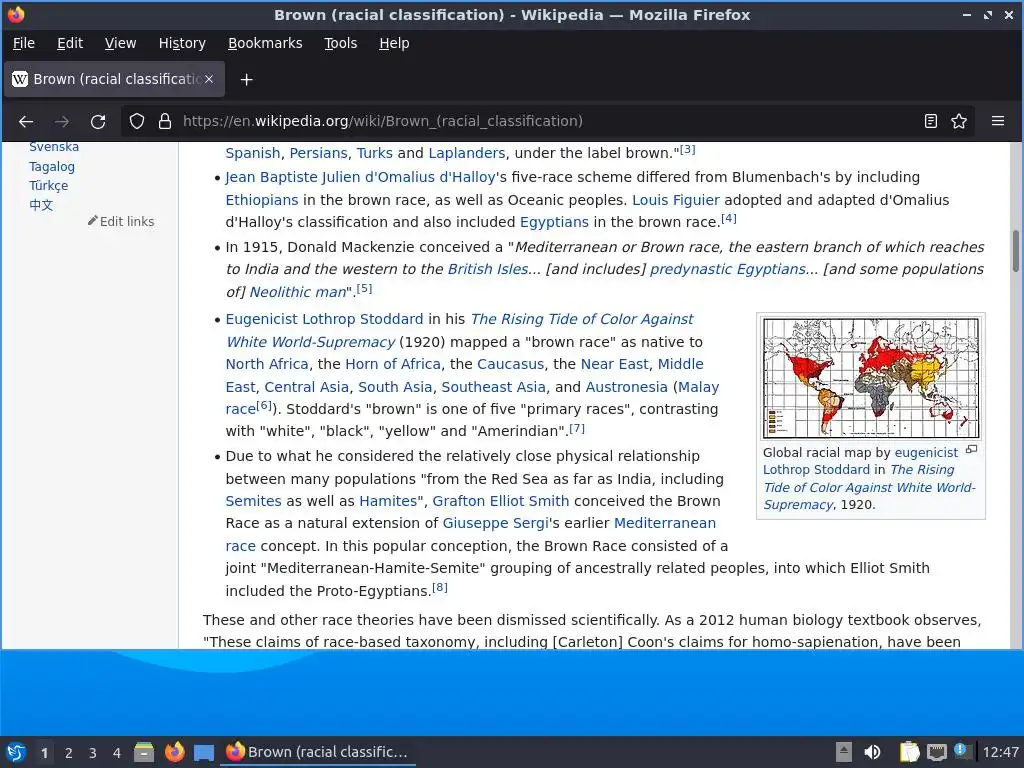Launch the file manager from taskbar
Image resolution: width=1024 pixels, height=768 pixels.
[144, 752]
